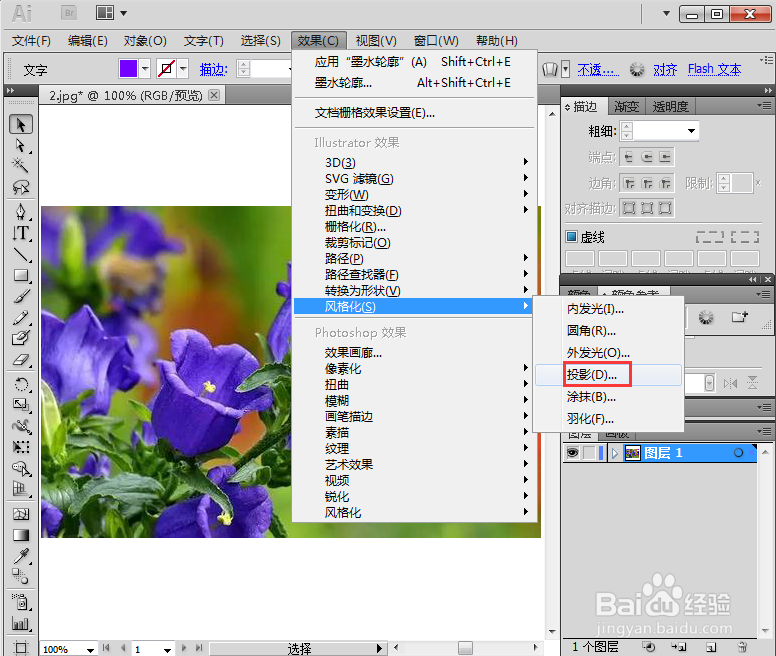Toggle visibility eye of 图层 1
Screen dimensions: 776x656
pyautogui.click(x=572, y=453)
